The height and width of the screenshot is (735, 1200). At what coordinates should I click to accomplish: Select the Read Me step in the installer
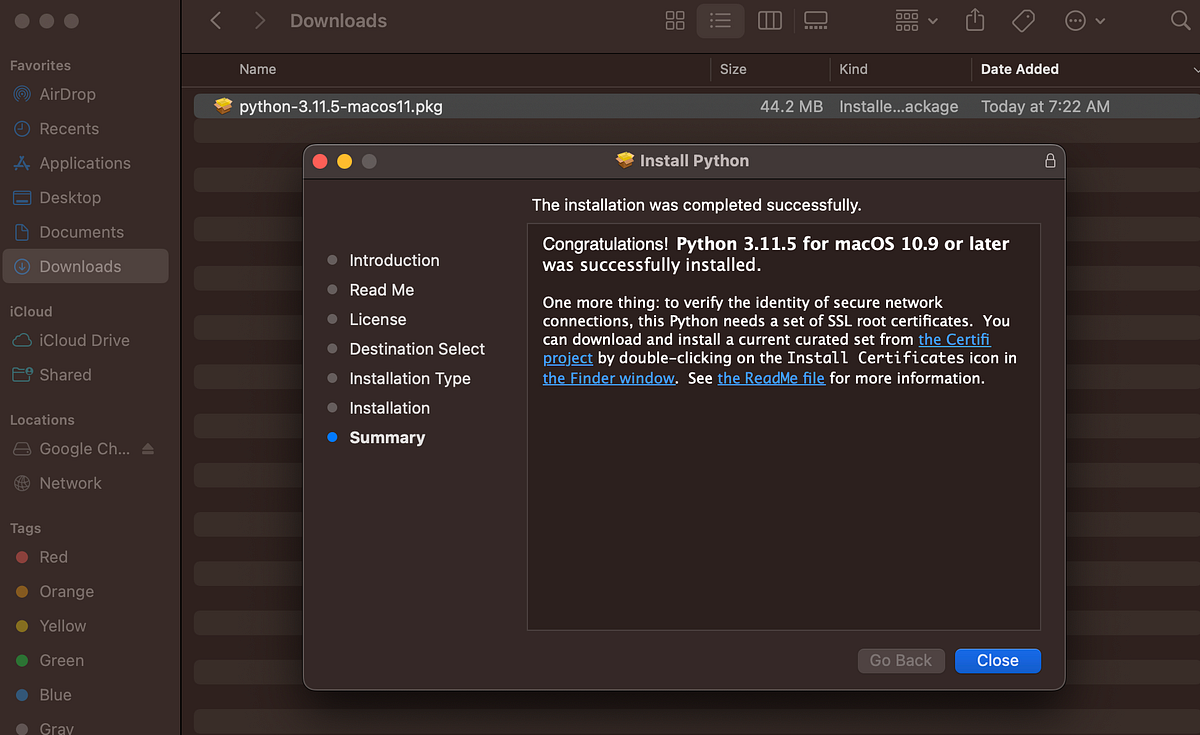click(379, 289)
